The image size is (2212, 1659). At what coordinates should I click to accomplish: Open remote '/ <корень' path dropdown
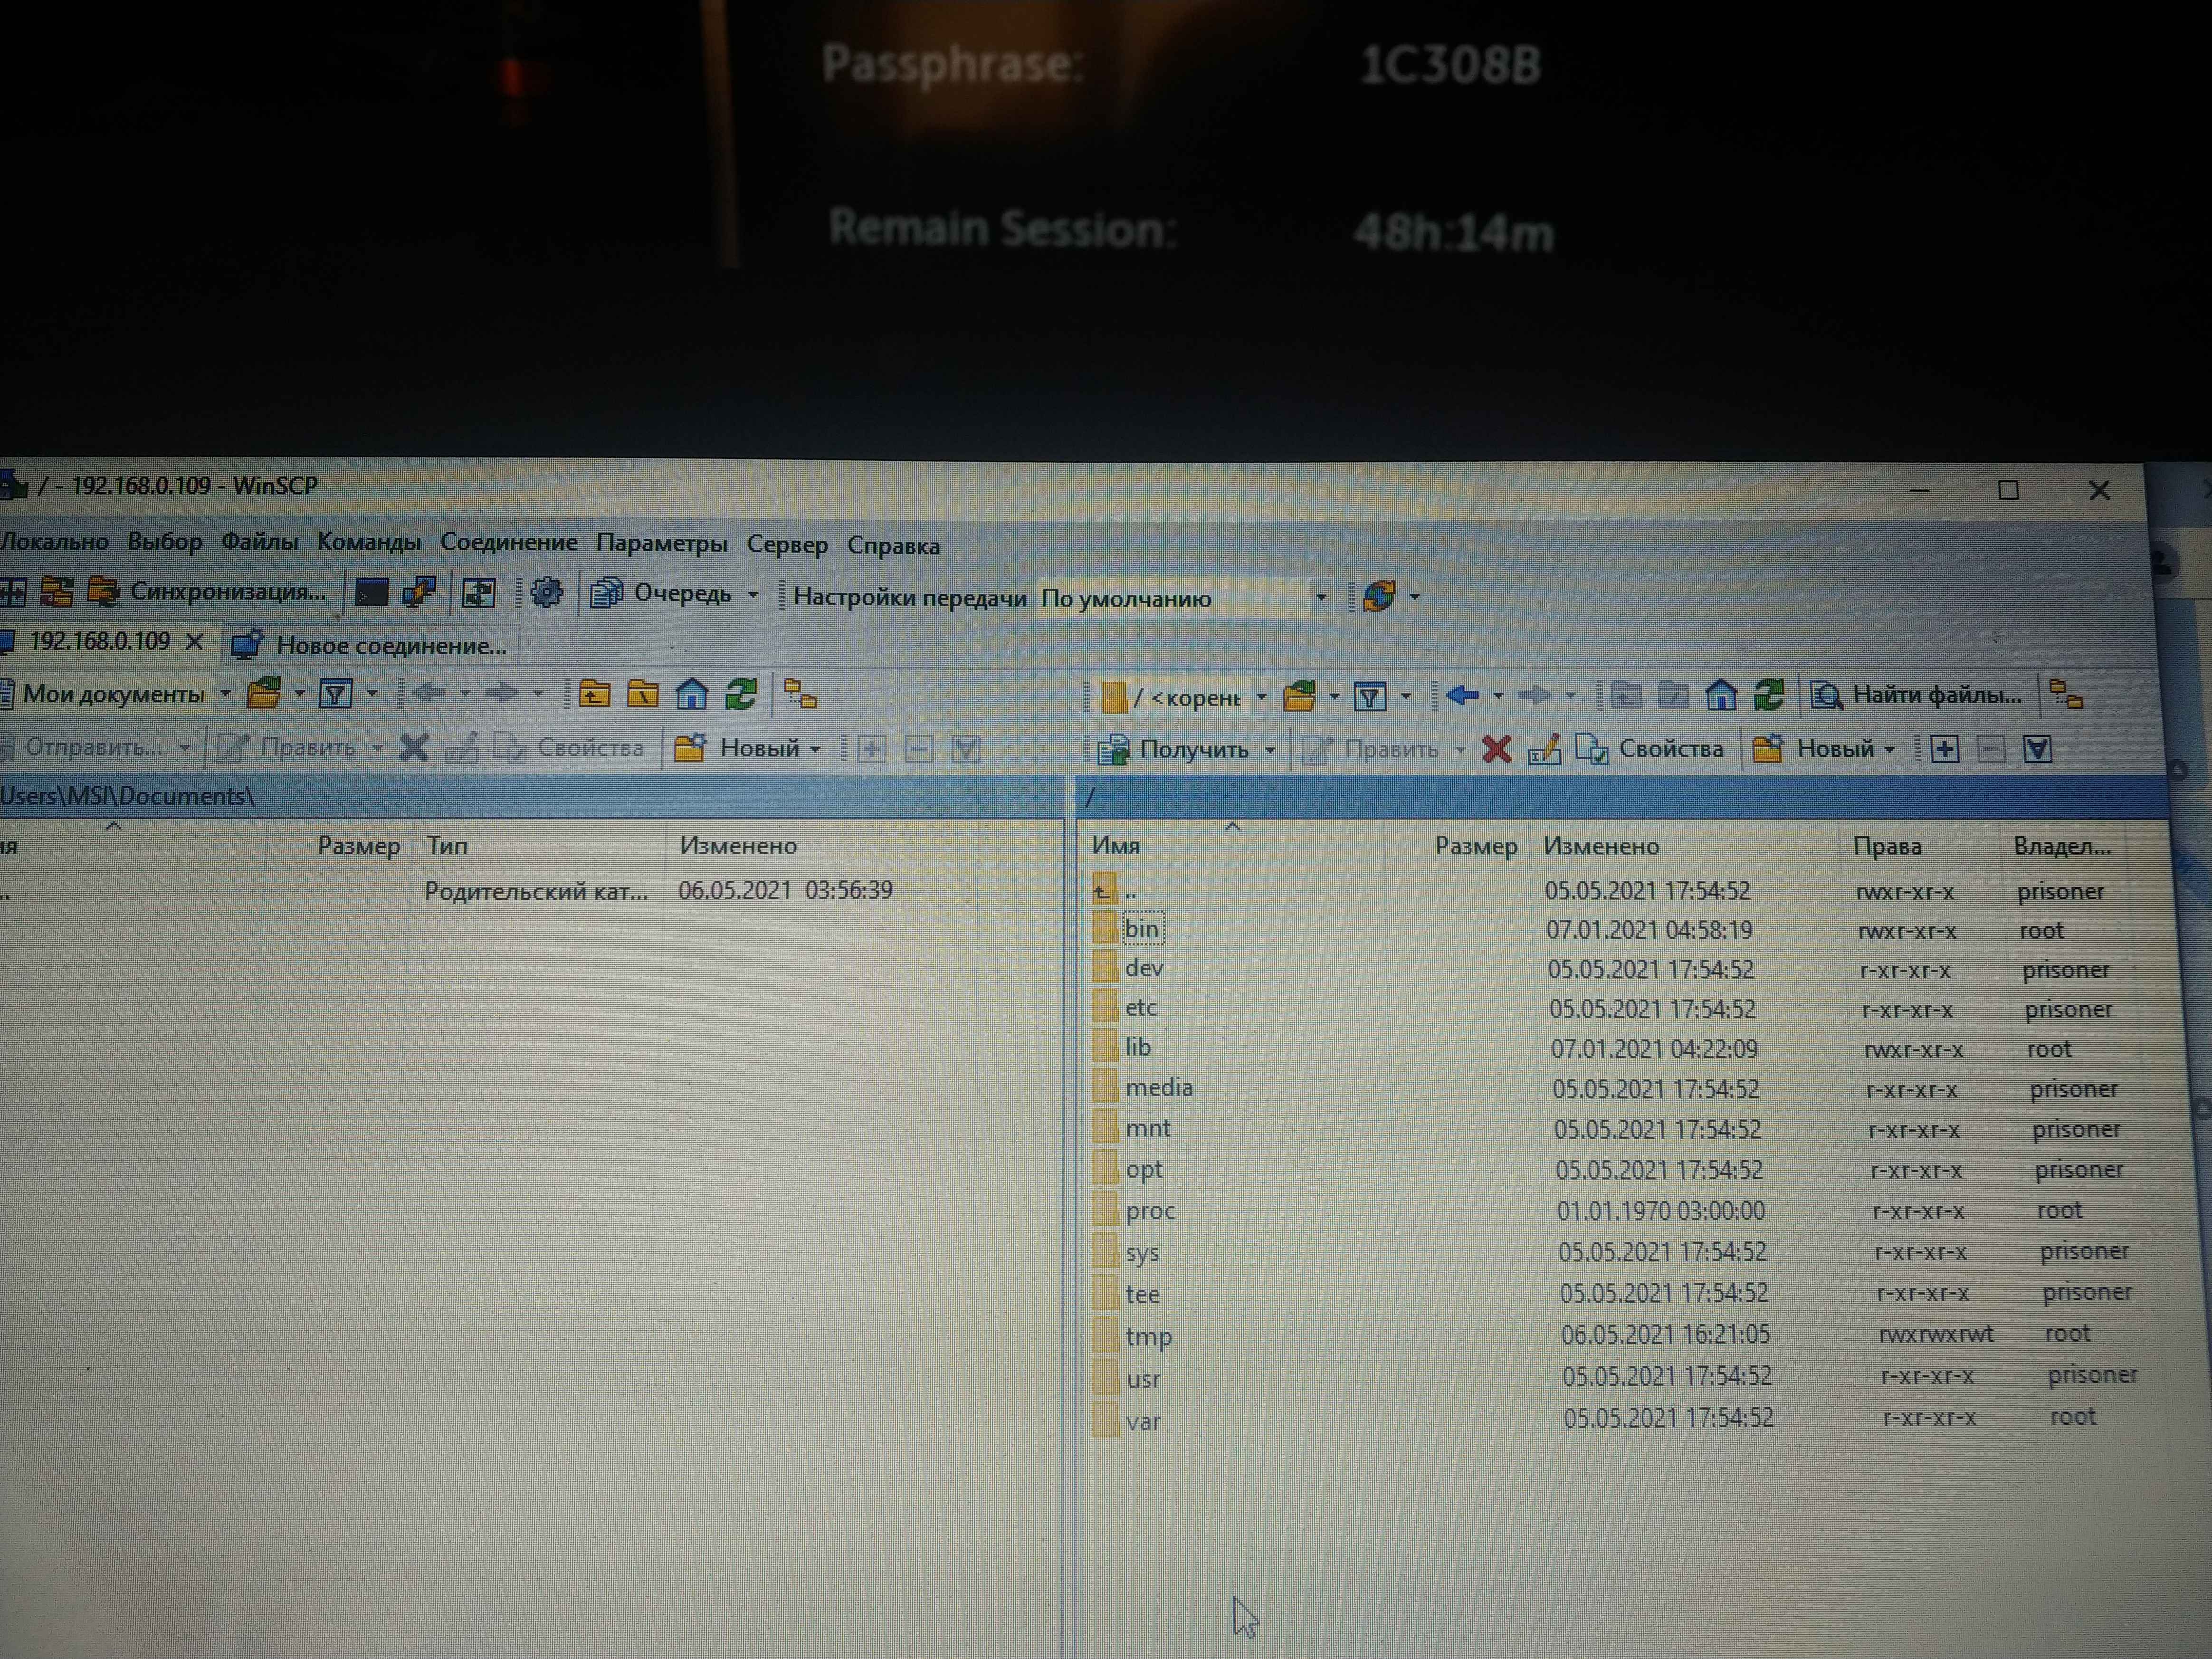tap(1262, 697)
